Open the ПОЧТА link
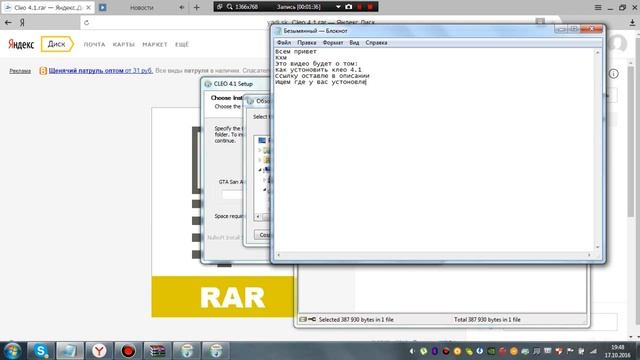The width and height of the screenshot is (640, 360). click(x=94, y=44)
